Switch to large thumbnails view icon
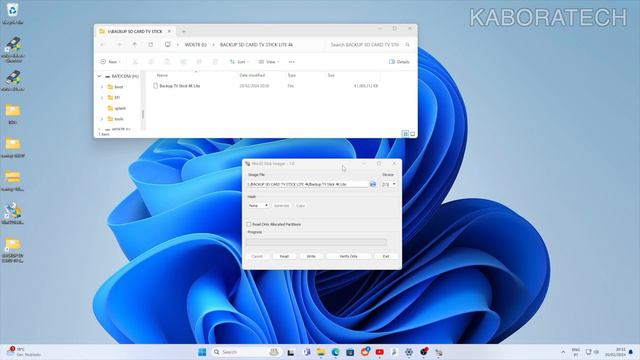Image resolution: width=640 pixels, height=360 pixels. pos(413,134)
